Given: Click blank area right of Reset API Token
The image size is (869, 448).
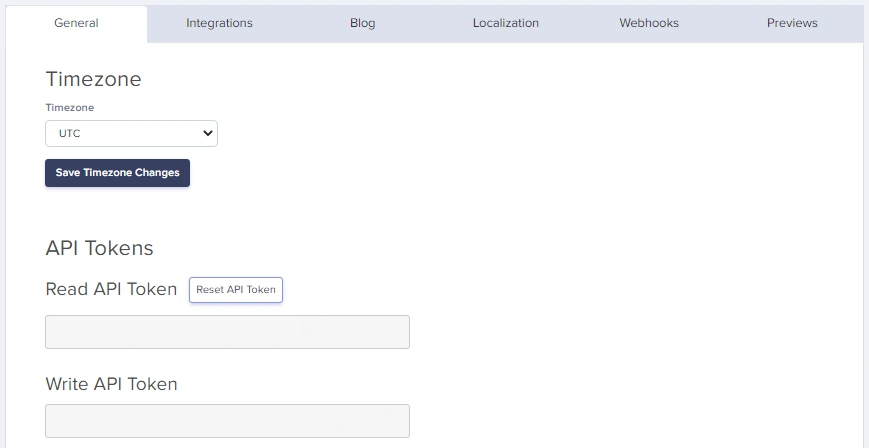Looking at the screenshot, I should pos(550,290).
